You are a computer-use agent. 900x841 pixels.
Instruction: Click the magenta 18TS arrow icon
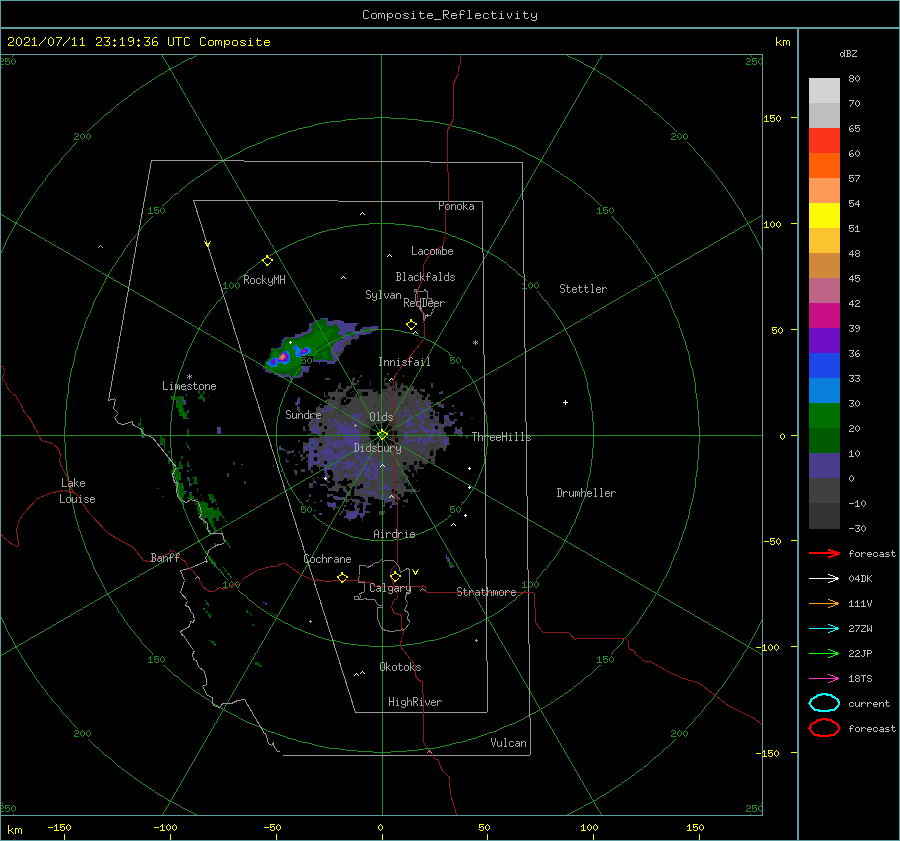(824, 679)
